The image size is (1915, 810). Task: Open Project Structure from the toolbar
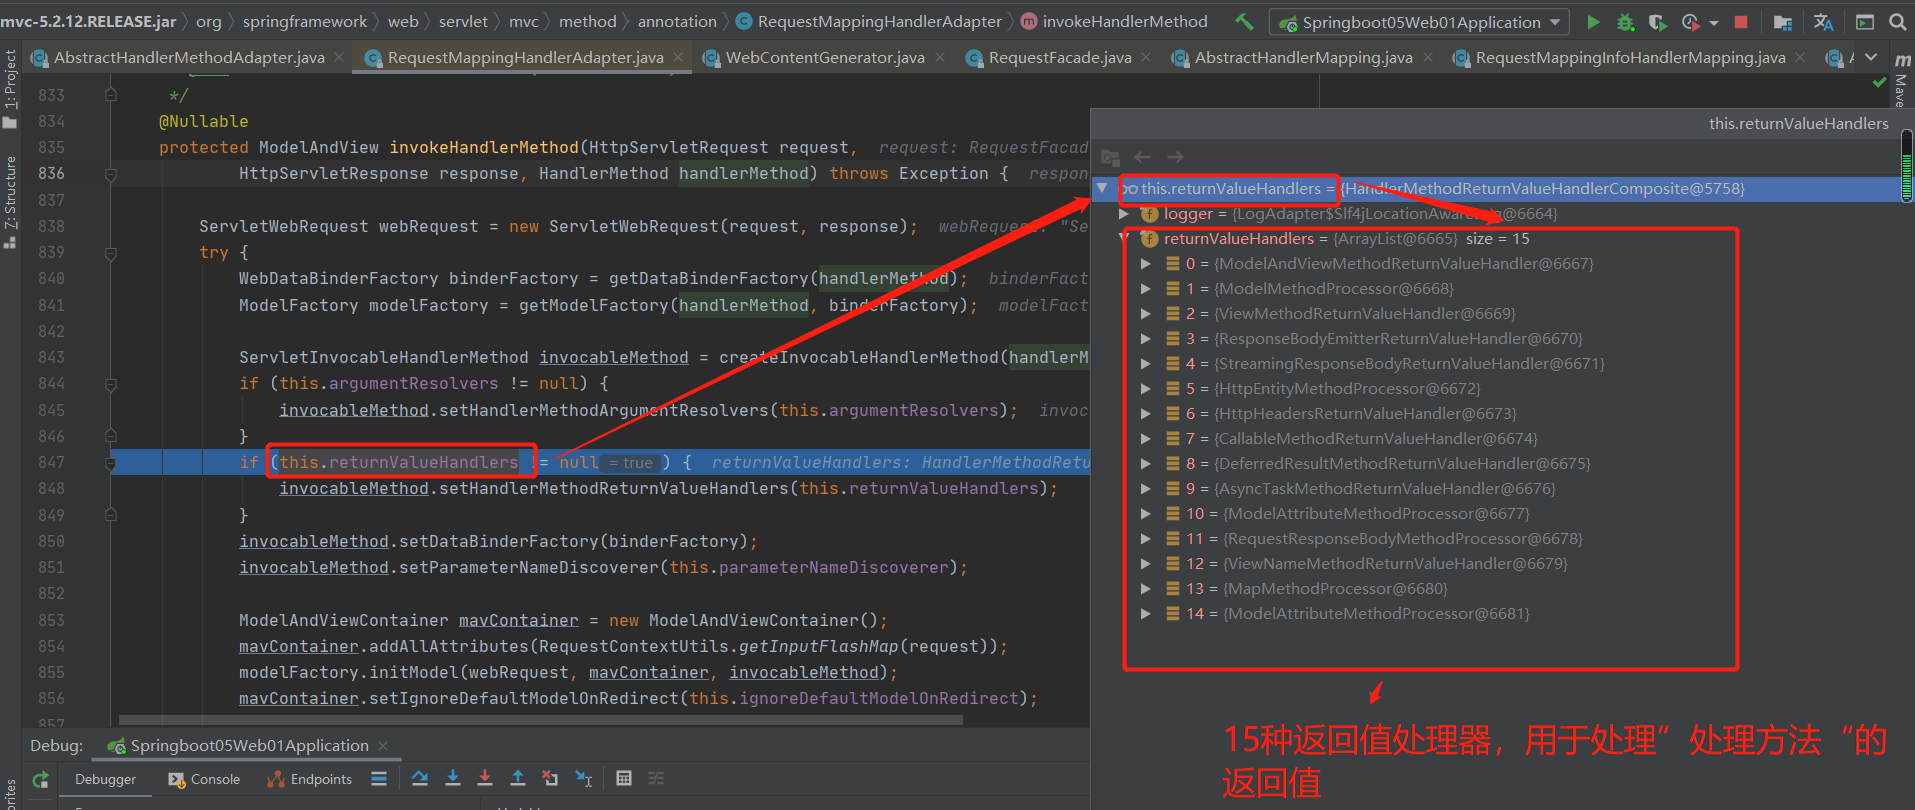(1782, 21)
